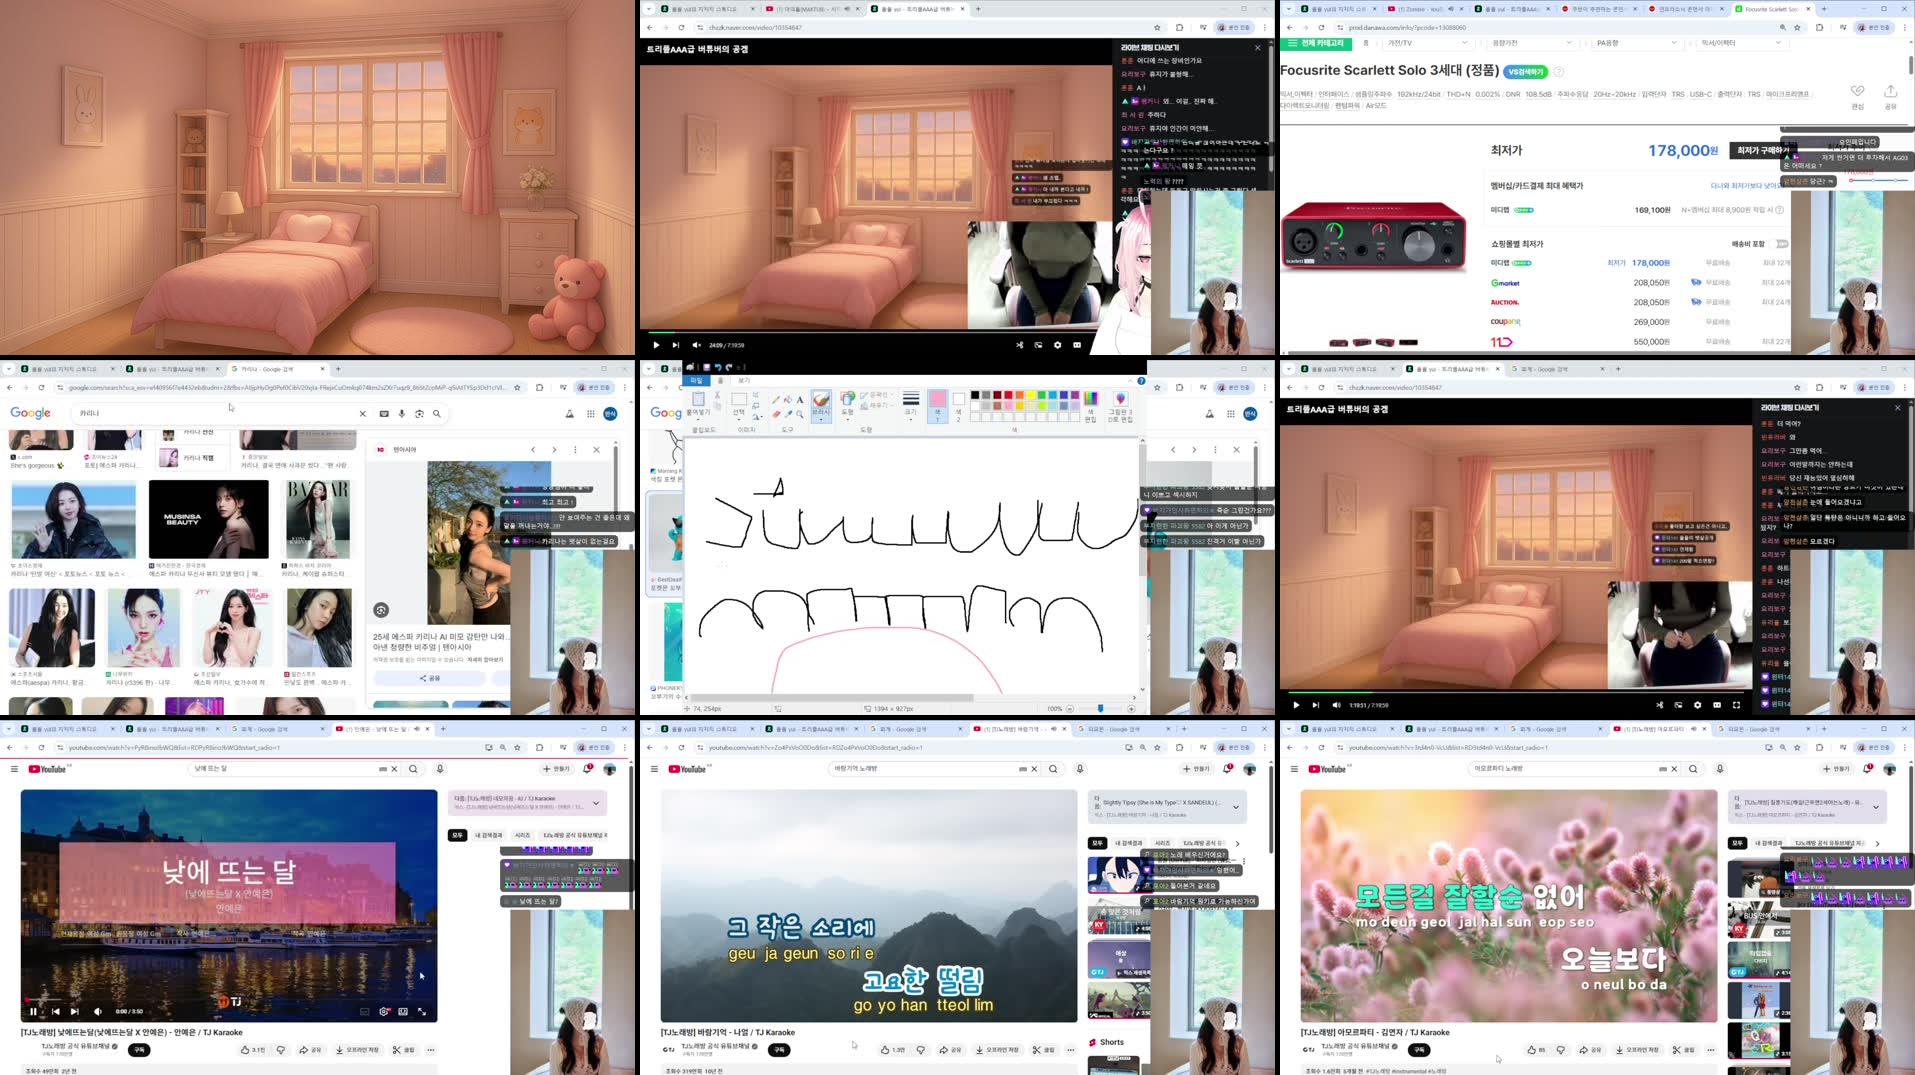The image size is (1915, 1075).
Task: Toggle fullscreen on the Naver video player
Action: point(1735,705)
